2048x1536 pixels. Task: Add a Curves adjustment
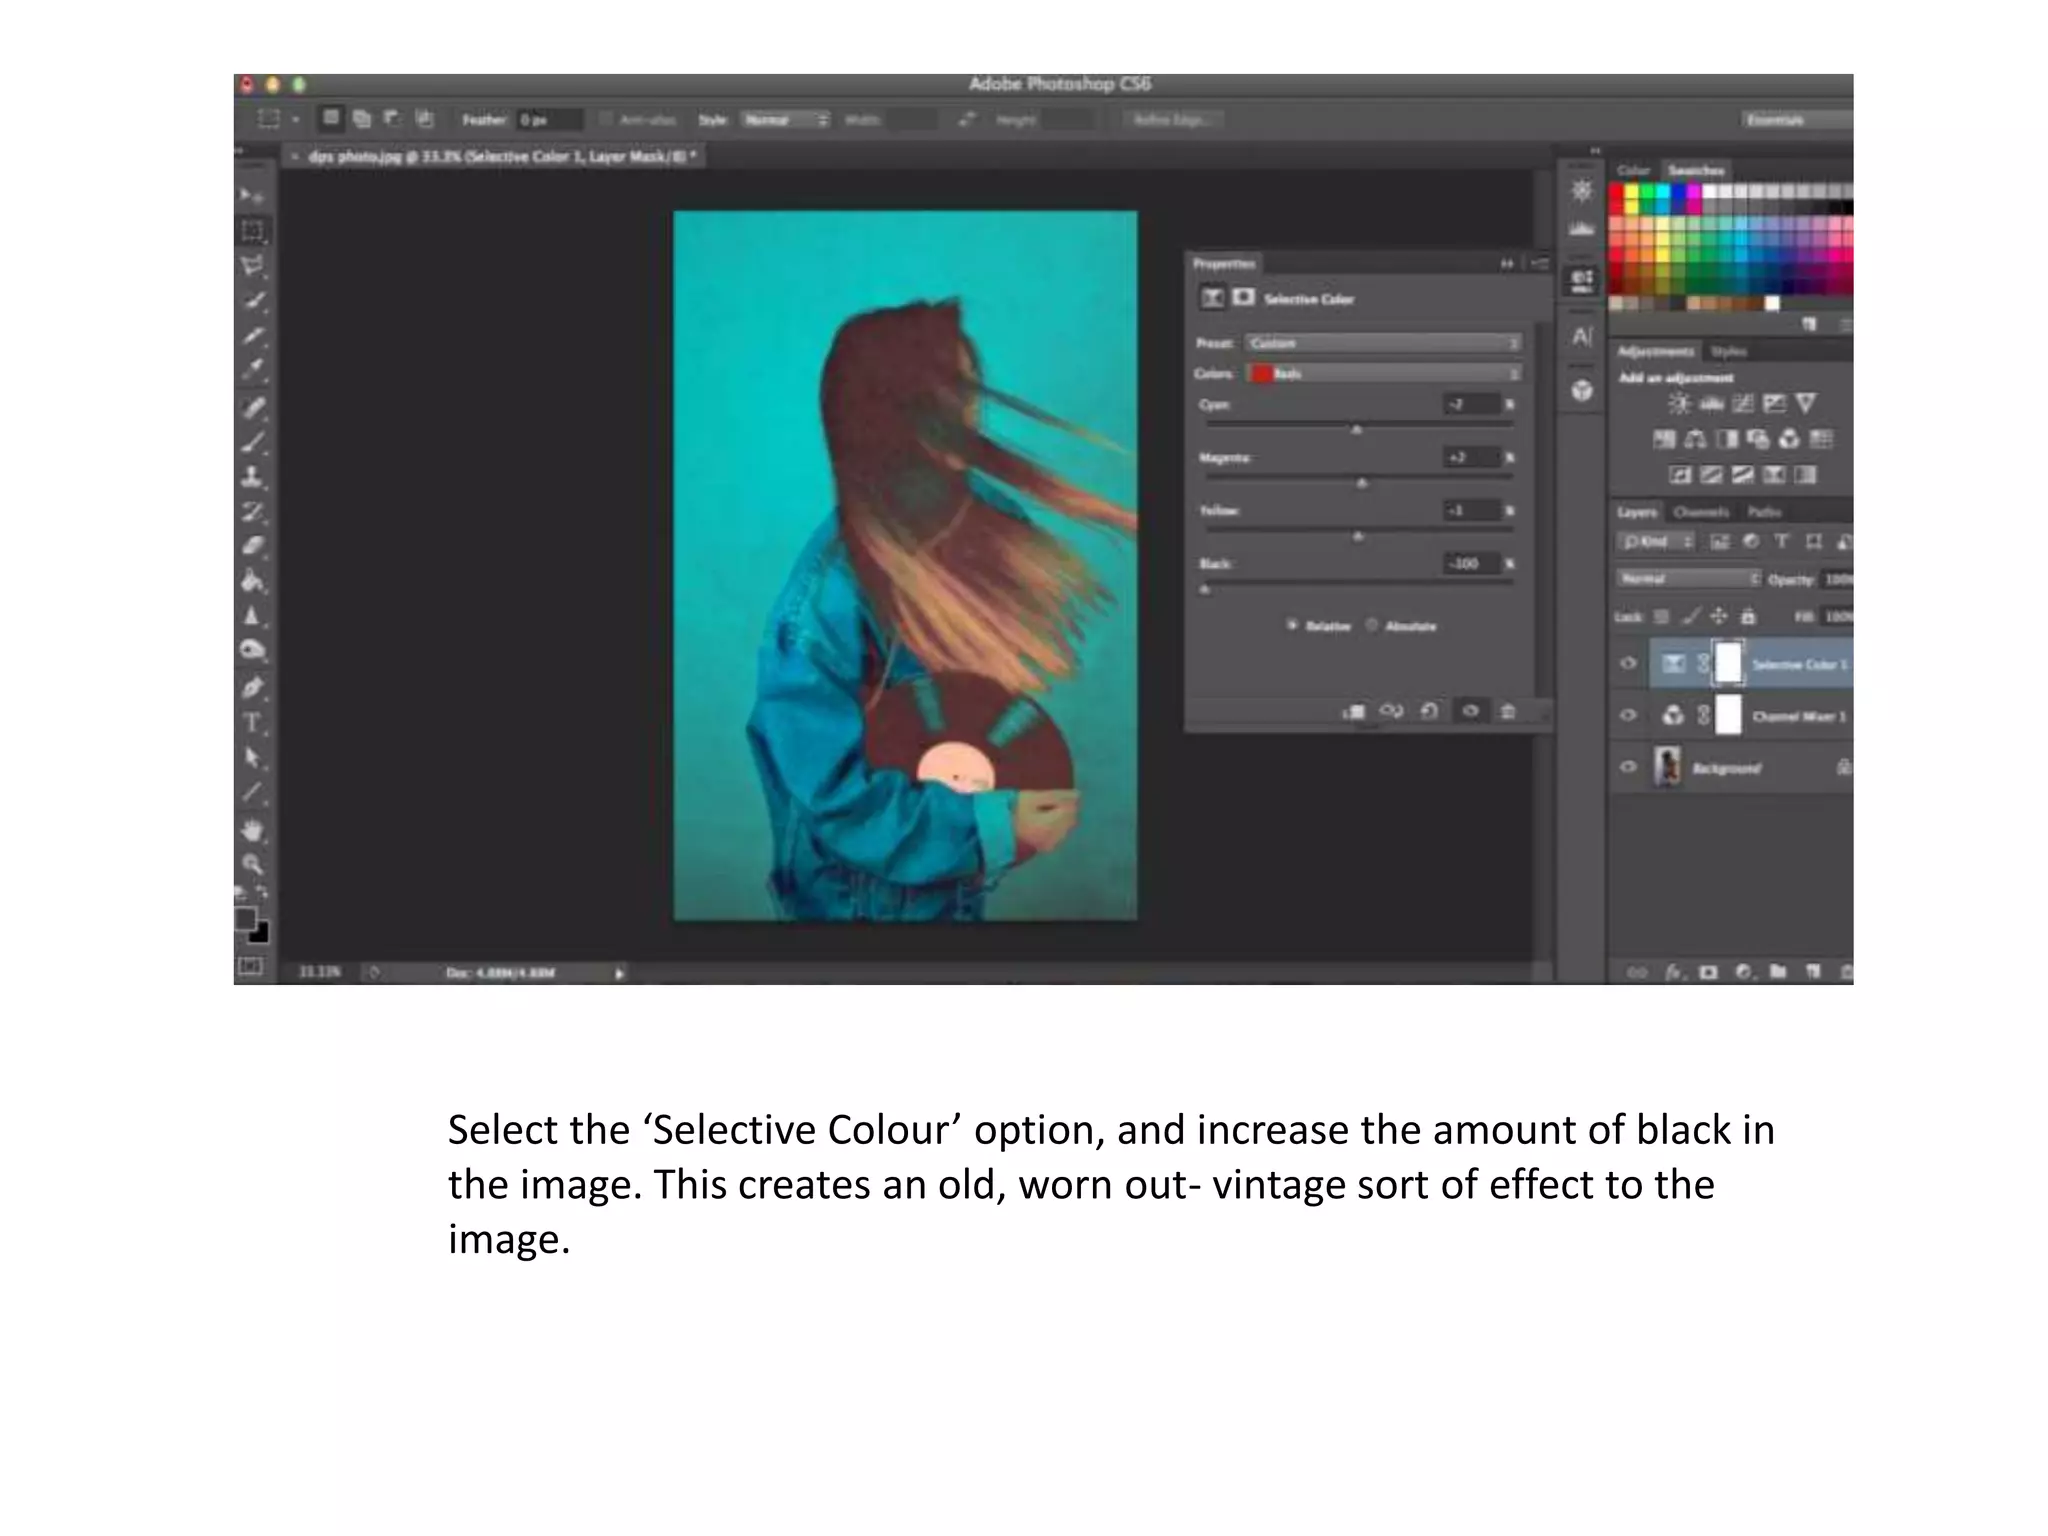pos(1743,403)
